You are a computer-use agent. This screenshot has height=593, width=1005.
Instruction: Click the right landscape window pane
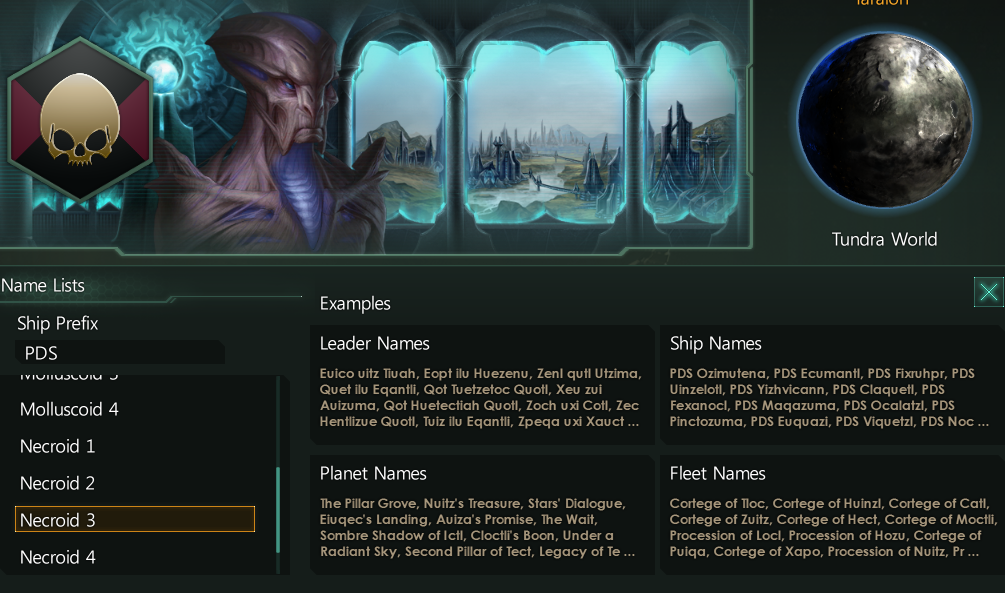click(x=690, y=135)
